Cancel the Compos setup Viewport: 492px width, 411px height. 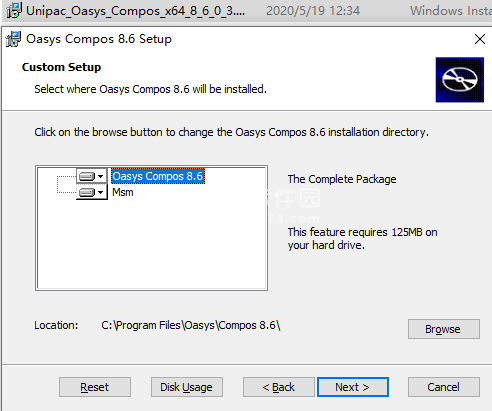coord(444,387)
